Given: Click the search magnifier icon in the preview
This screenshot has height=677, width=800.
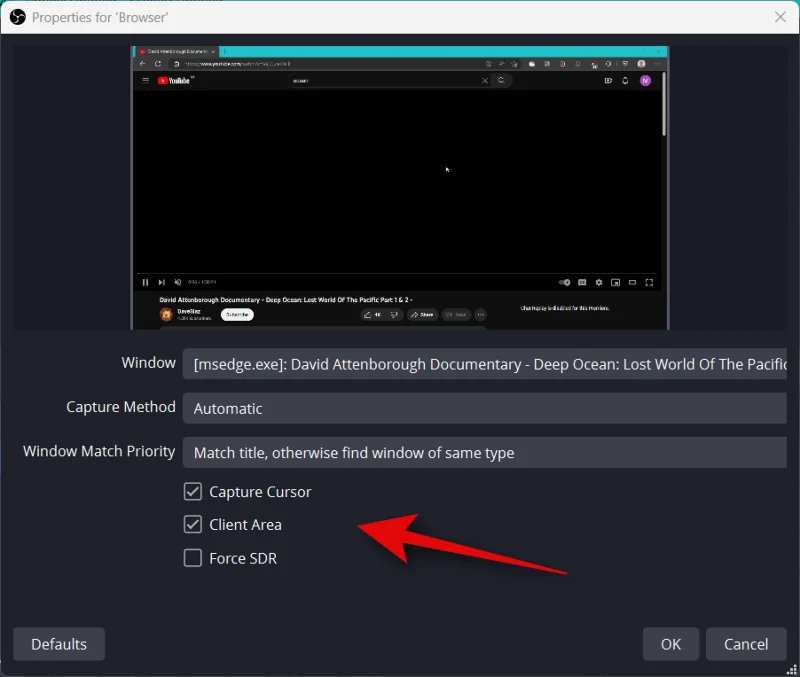Looking at the screenshot, I should (x=502, y=80).
